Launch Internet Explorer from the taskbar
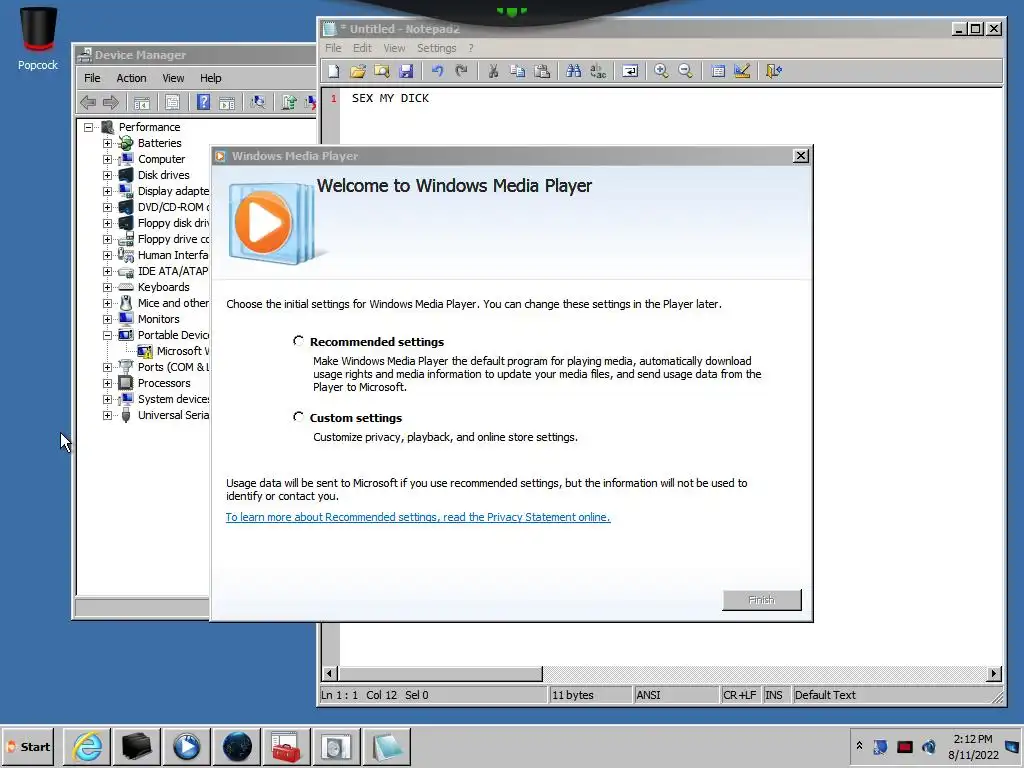This screenshot has width=1024, height=768. pos(87,746)
